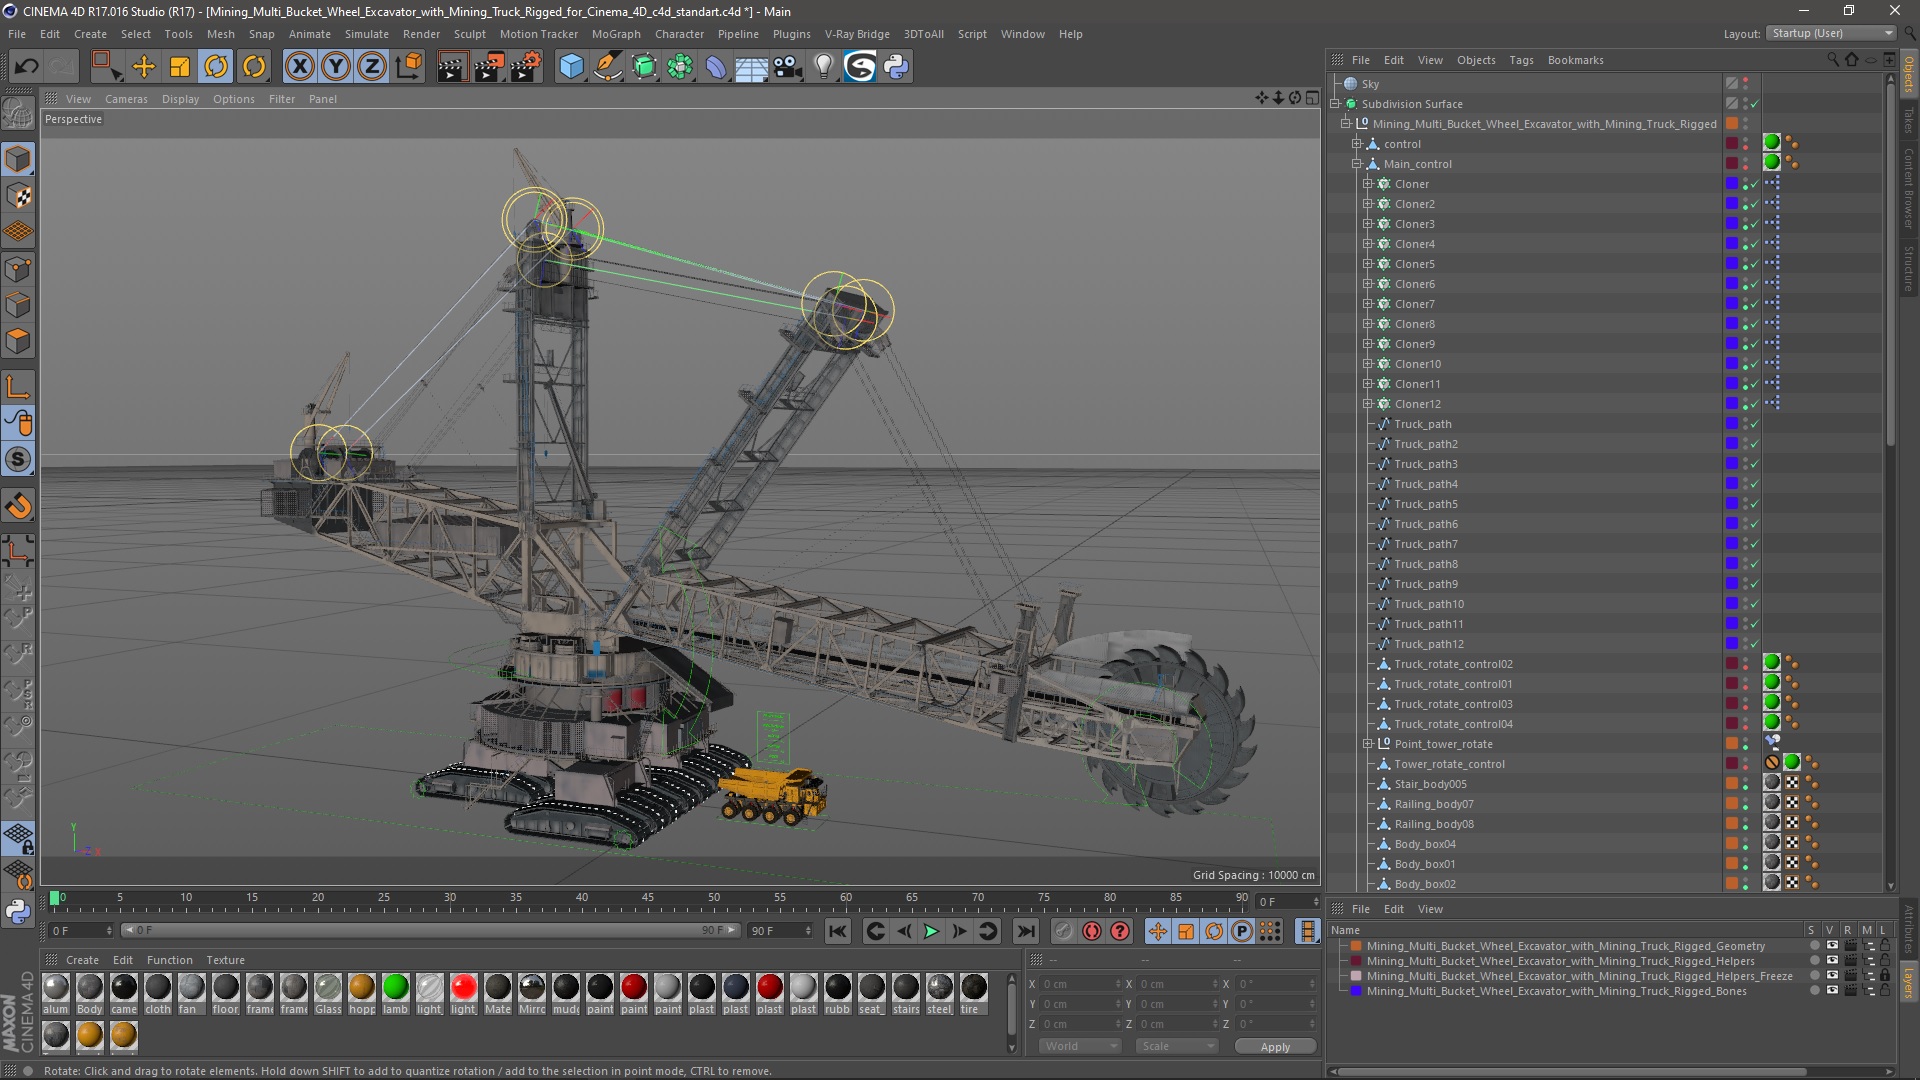Click the Render View clapperboard icon
This screenshot has width=1920, height=1080.
(452, 67)
